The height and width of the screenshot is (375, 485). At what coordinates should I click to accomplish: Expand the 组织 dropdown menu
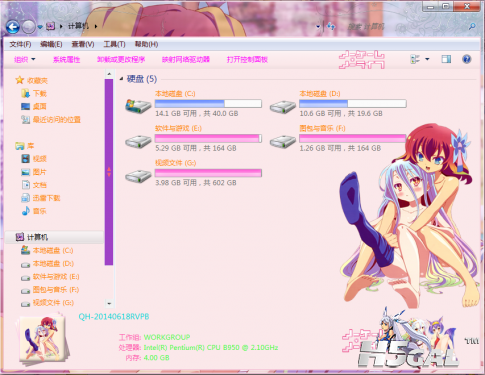point(25,60)
